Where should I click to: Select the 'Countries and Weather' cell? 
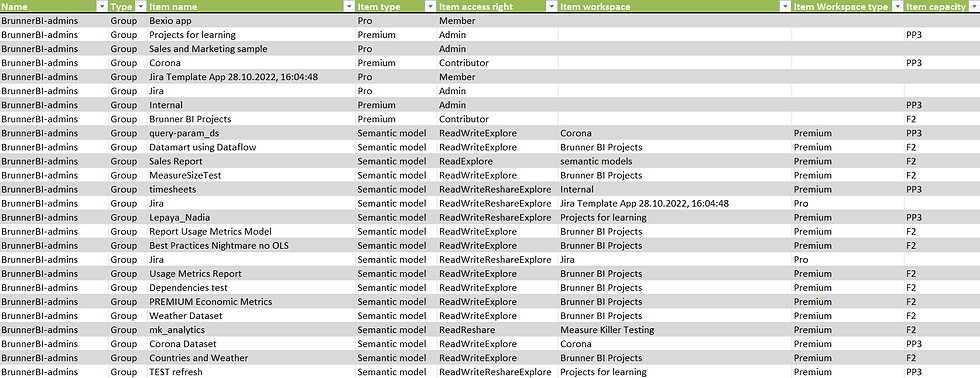click(x=251, y=358)
